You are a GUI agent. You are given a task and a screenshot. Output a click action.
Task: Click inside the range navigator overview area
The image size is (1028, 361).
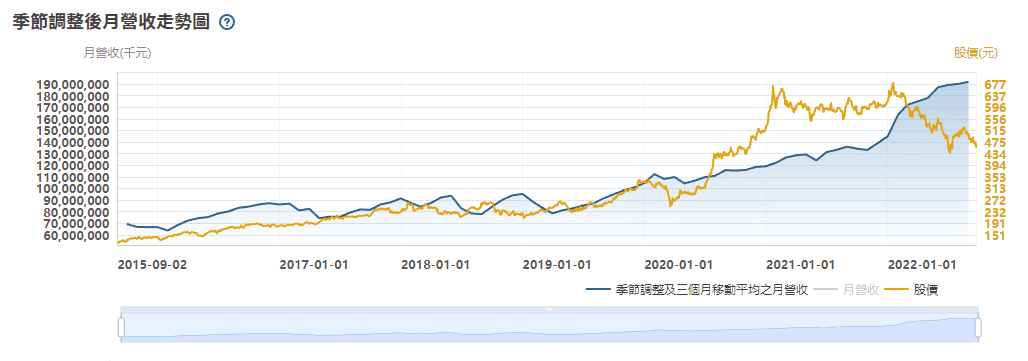point(550,327)
